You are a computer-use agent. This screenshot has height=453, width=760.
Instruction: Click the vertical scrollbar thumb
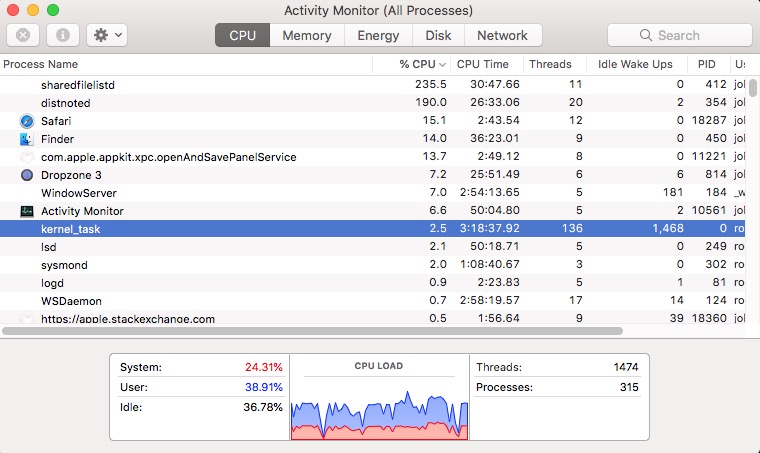753,88
